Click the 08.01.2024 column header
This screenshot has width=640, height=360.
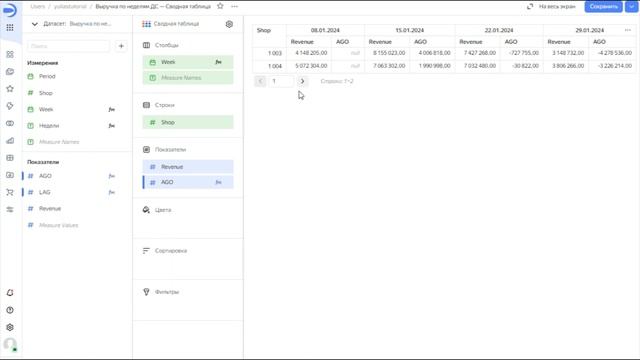[x=325, y=30]
